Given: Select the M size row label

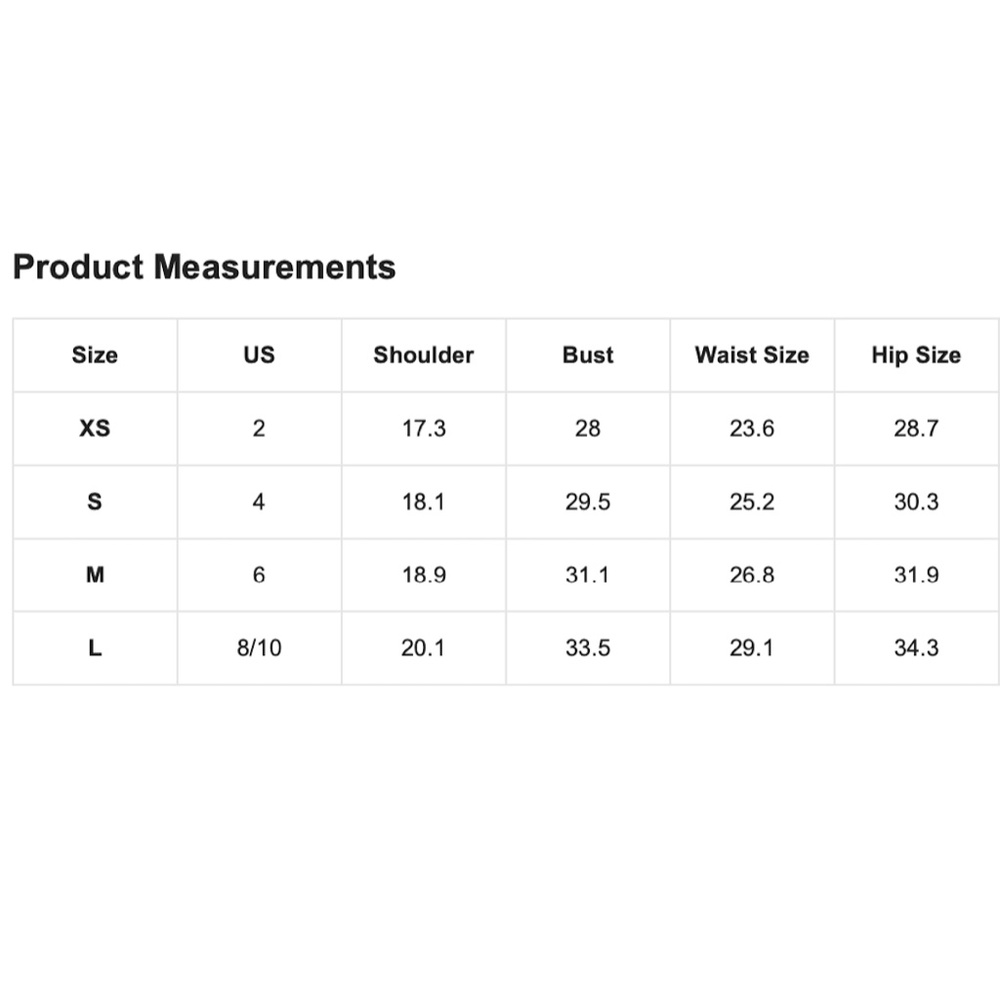Looking at the screenshot, I should pos(94,575).
